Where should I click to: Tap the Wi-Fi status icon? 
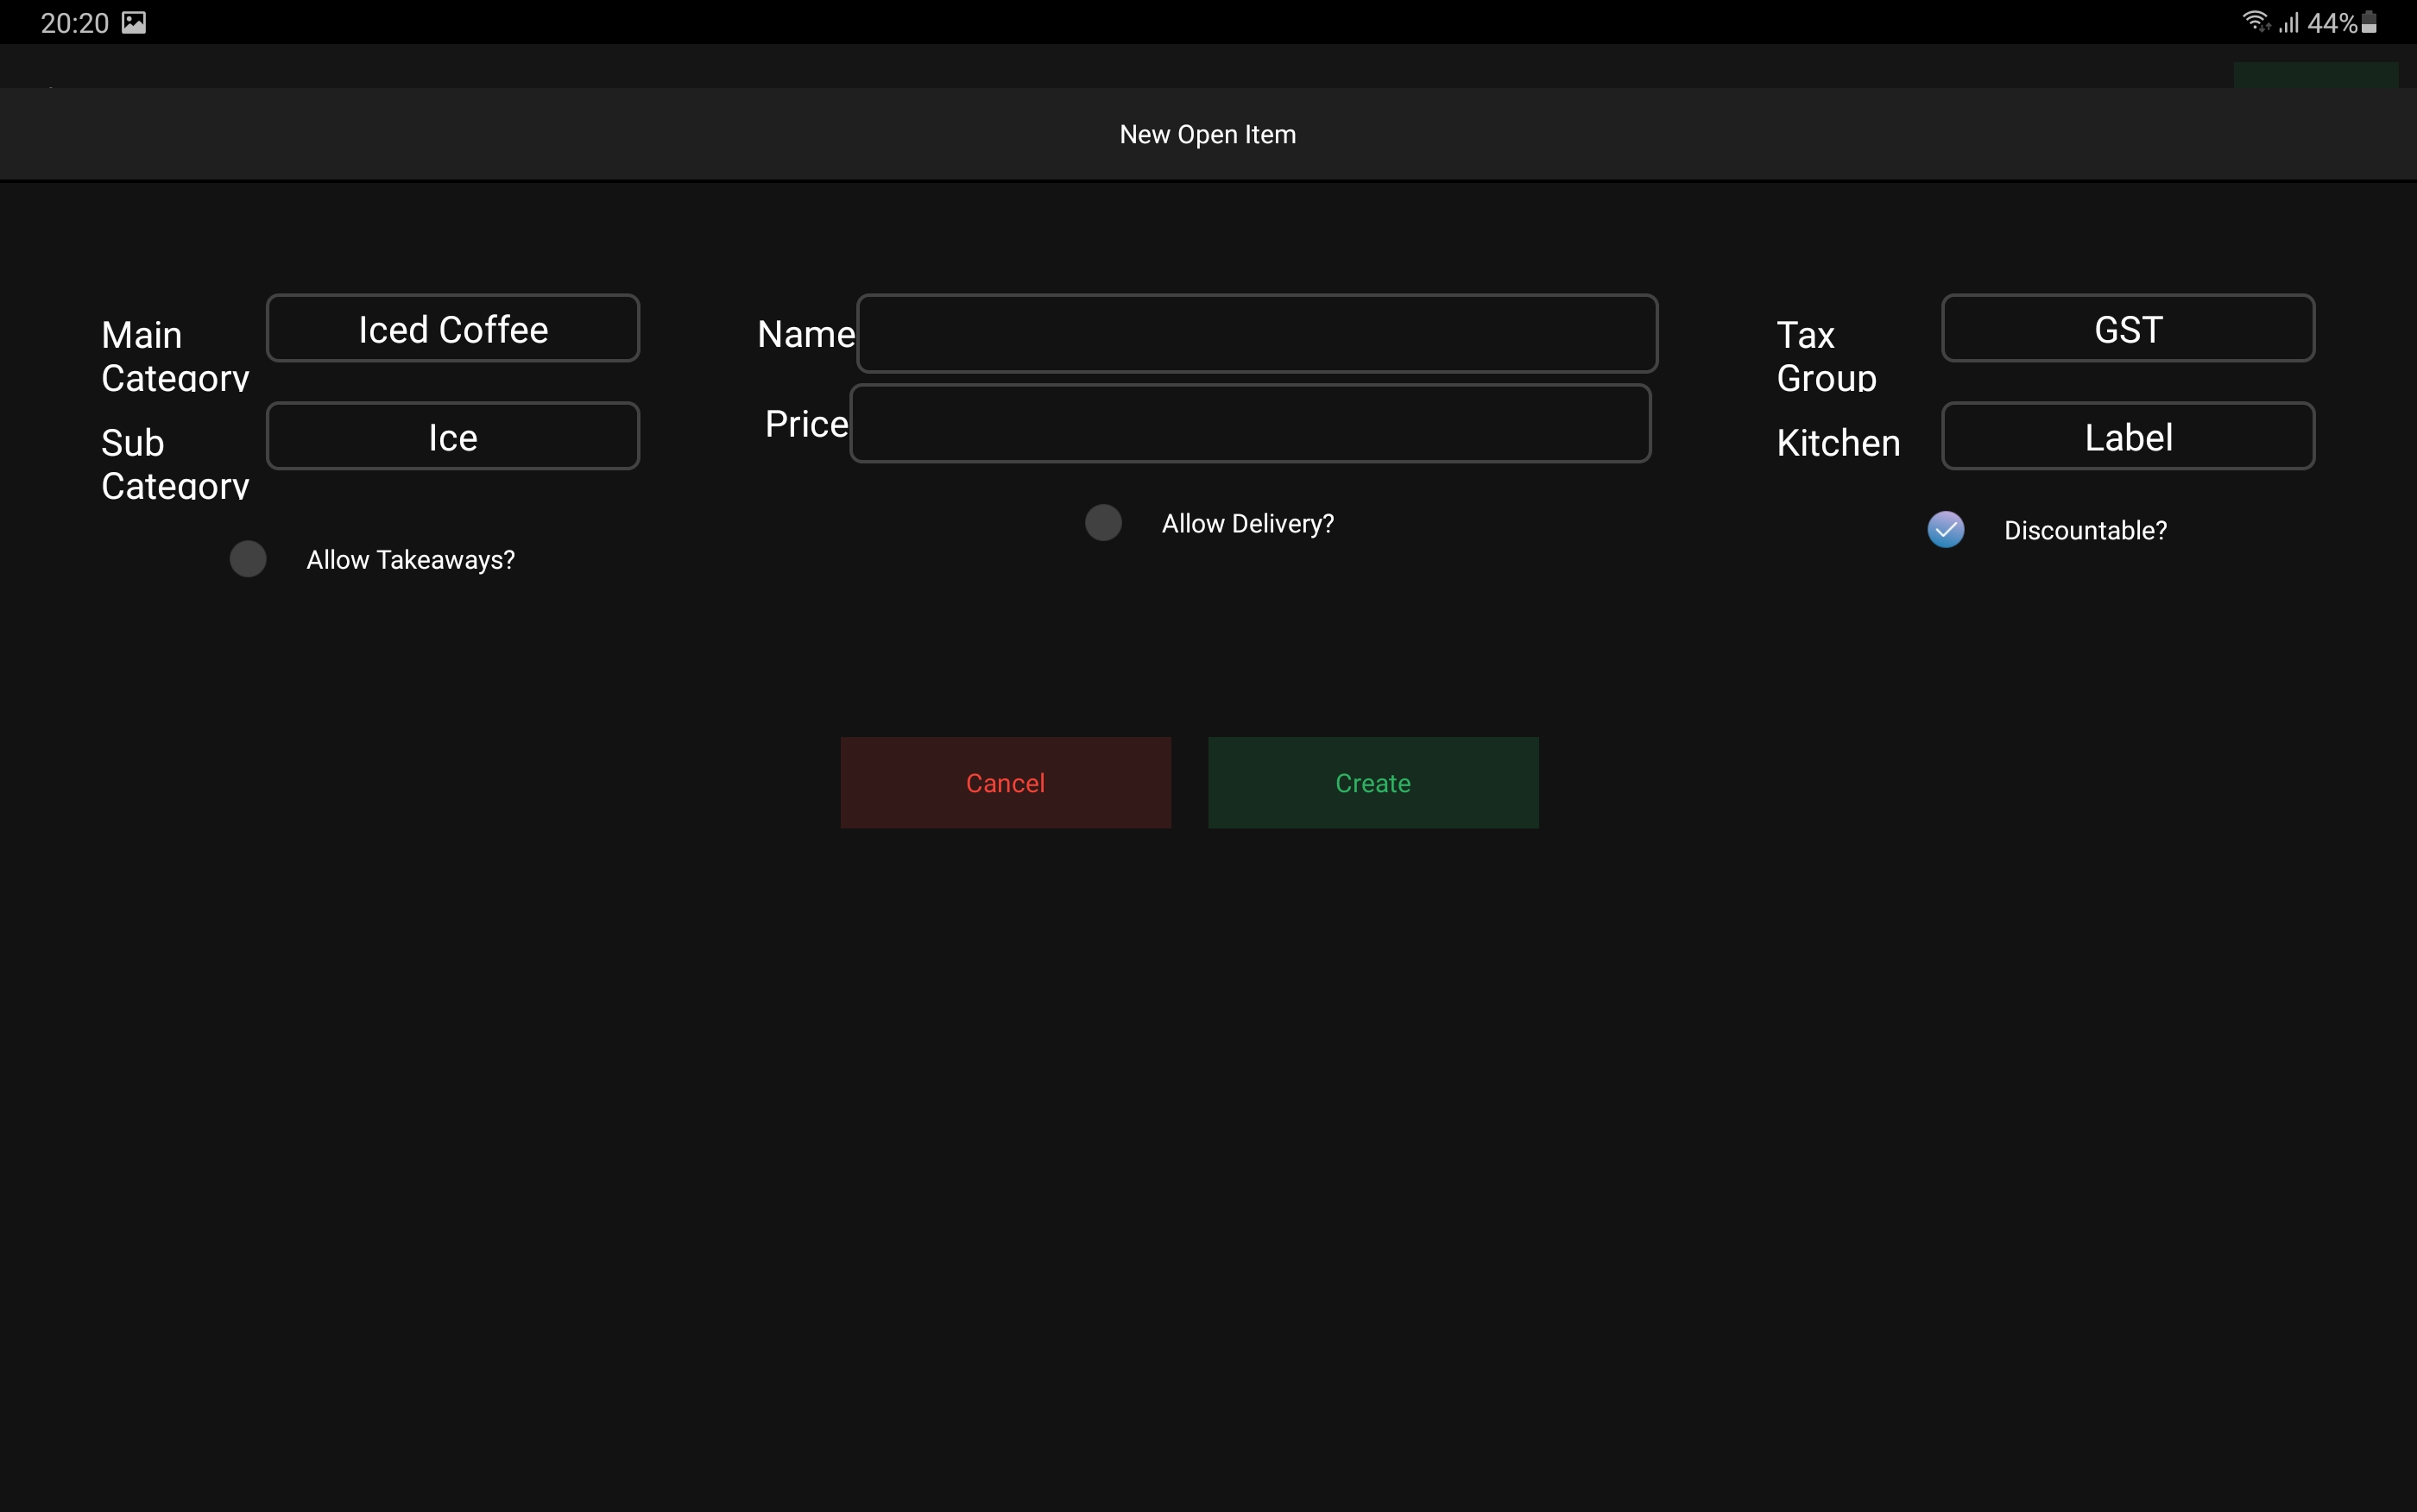2256,21
